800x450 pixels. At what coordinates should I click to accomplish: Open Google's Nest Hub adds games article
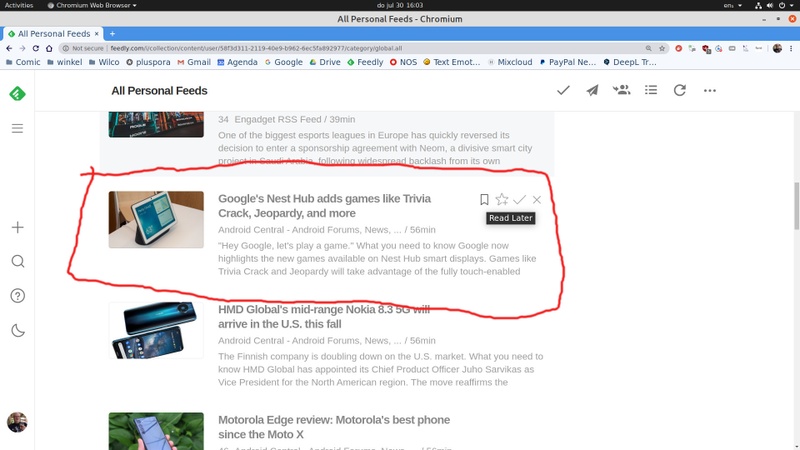324,206
